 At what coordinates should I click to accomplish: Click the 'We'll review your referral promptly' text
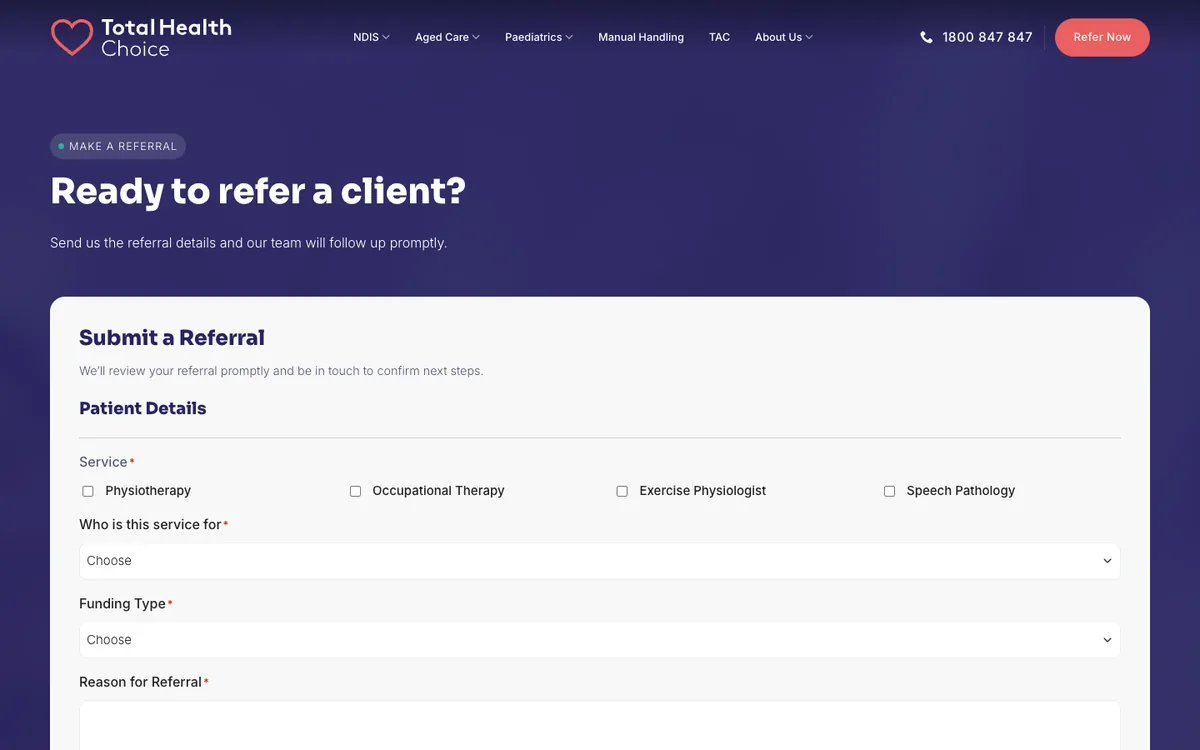pos(281,371)
